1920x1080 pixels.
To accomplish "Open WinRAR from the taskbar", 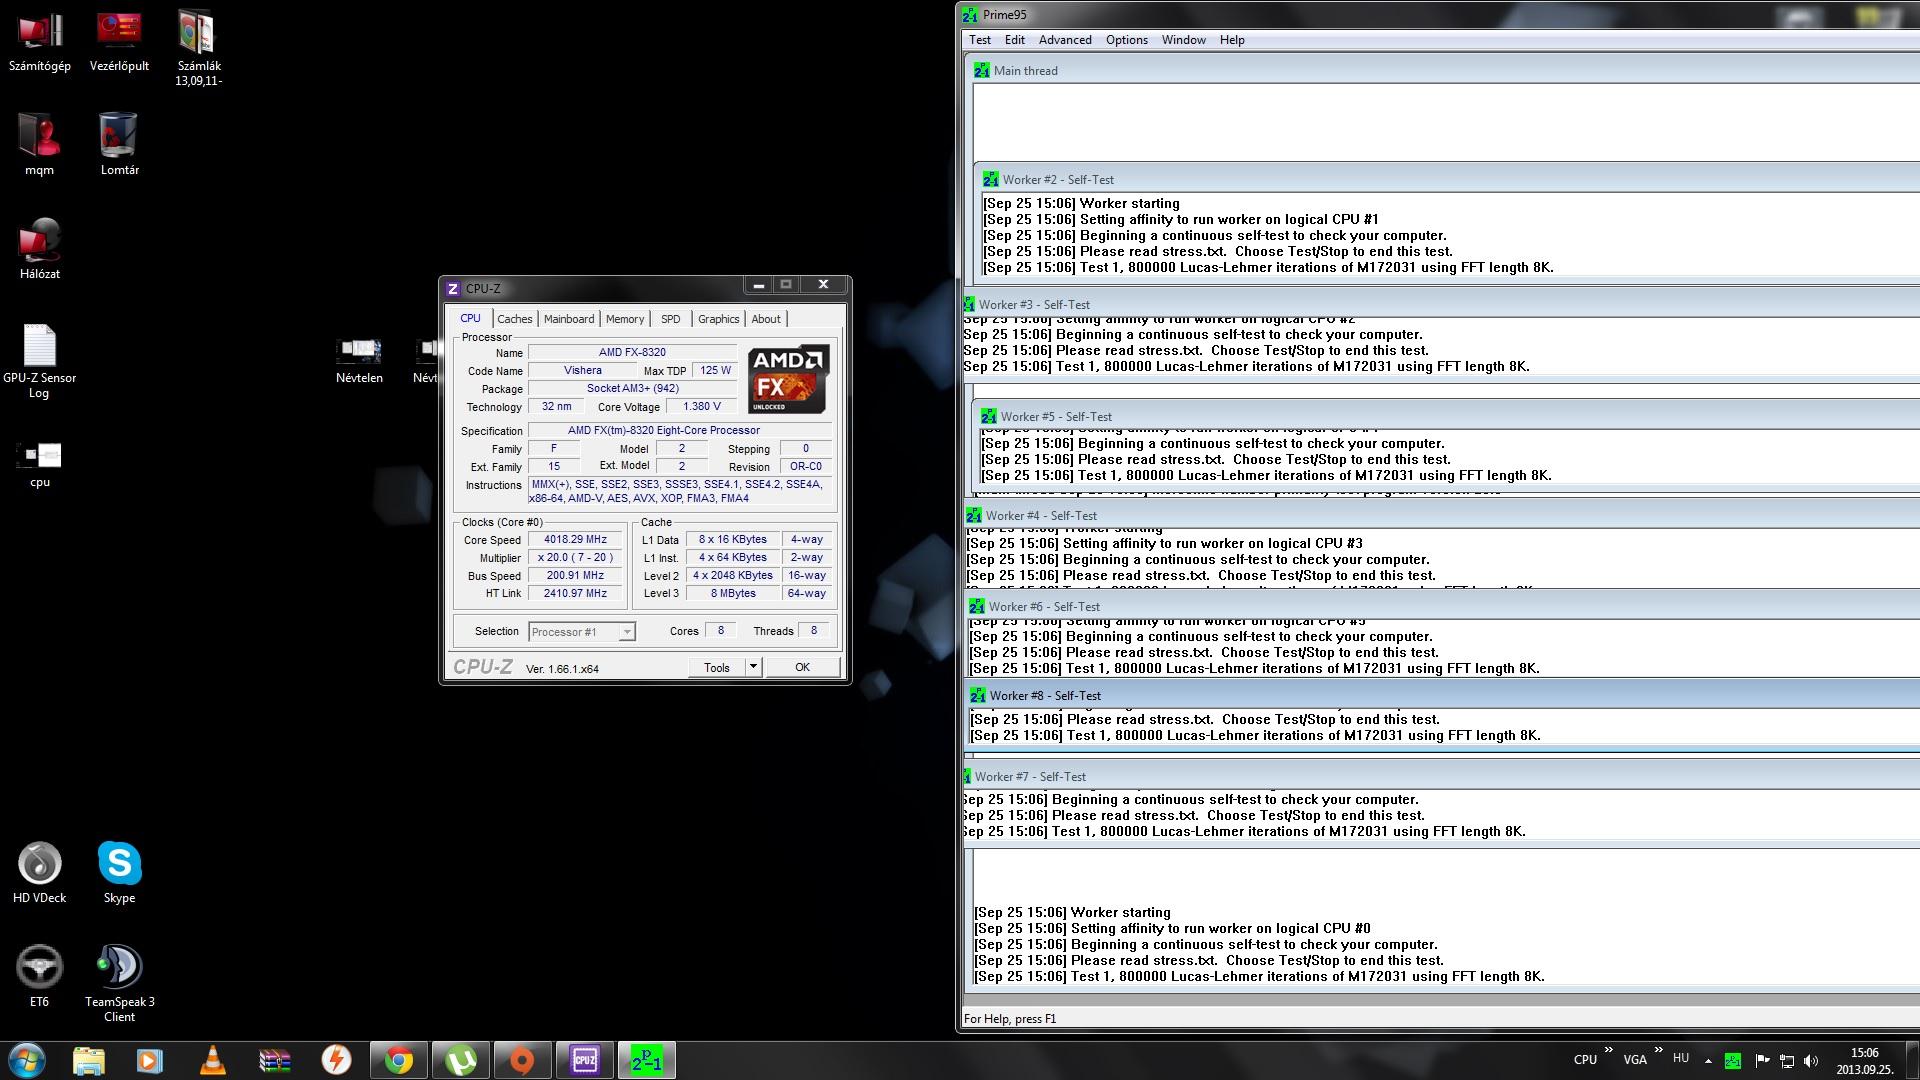I will click(x=274, y=1060).
